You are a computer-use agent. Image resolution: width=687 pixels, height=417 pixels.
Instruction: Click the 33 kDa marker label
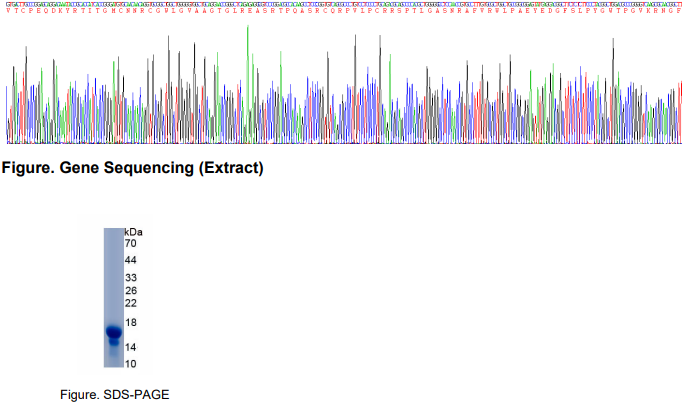coord(130,277)
